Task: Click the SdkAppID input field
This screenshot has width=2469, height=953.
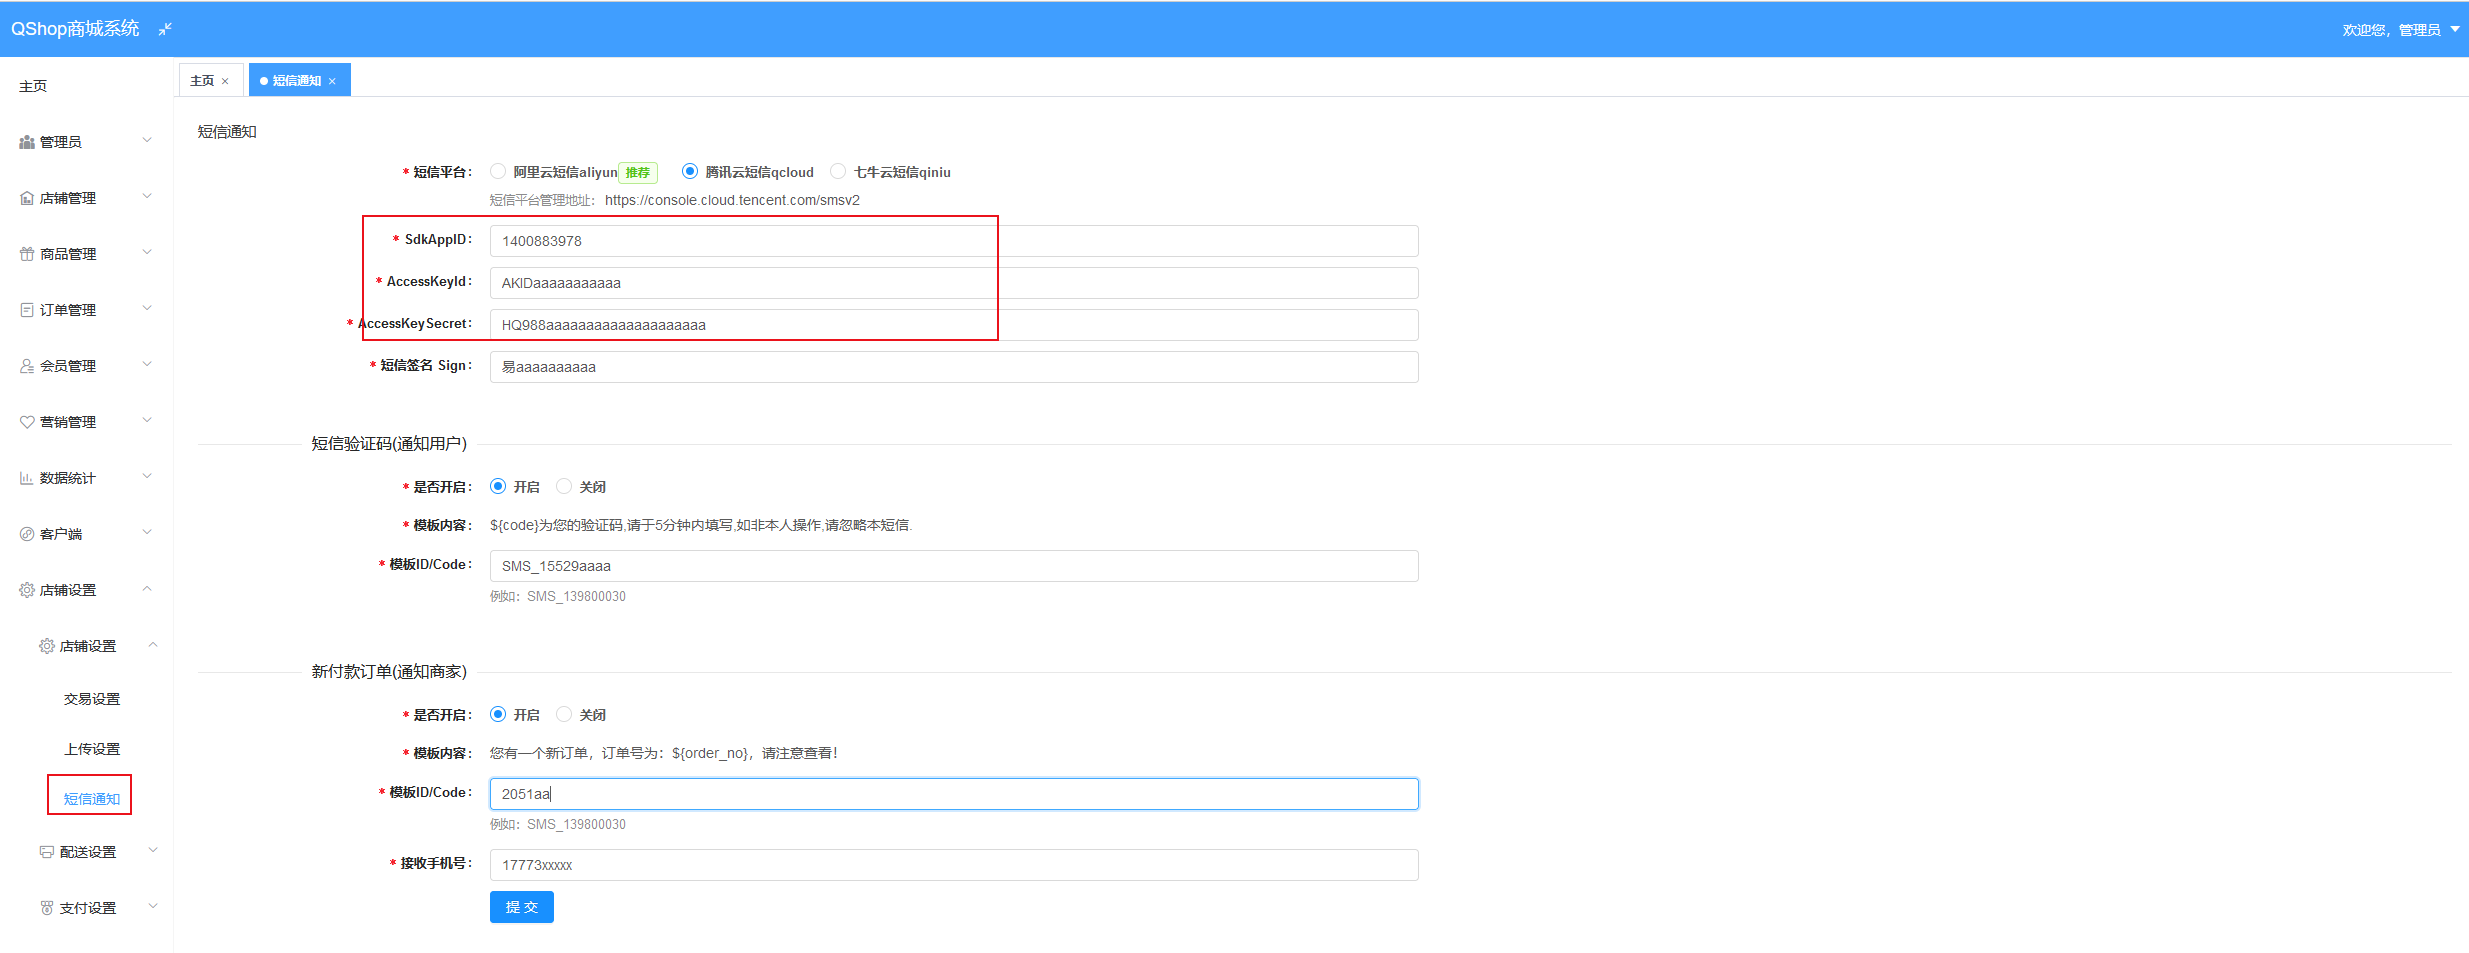Action: tap(954, 241)
